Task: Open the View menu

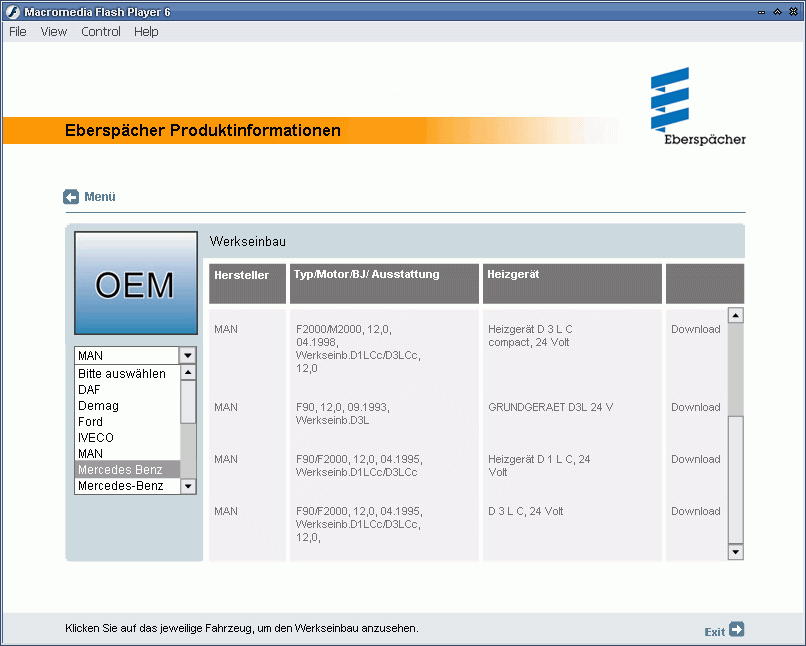Action: (54, 32)
